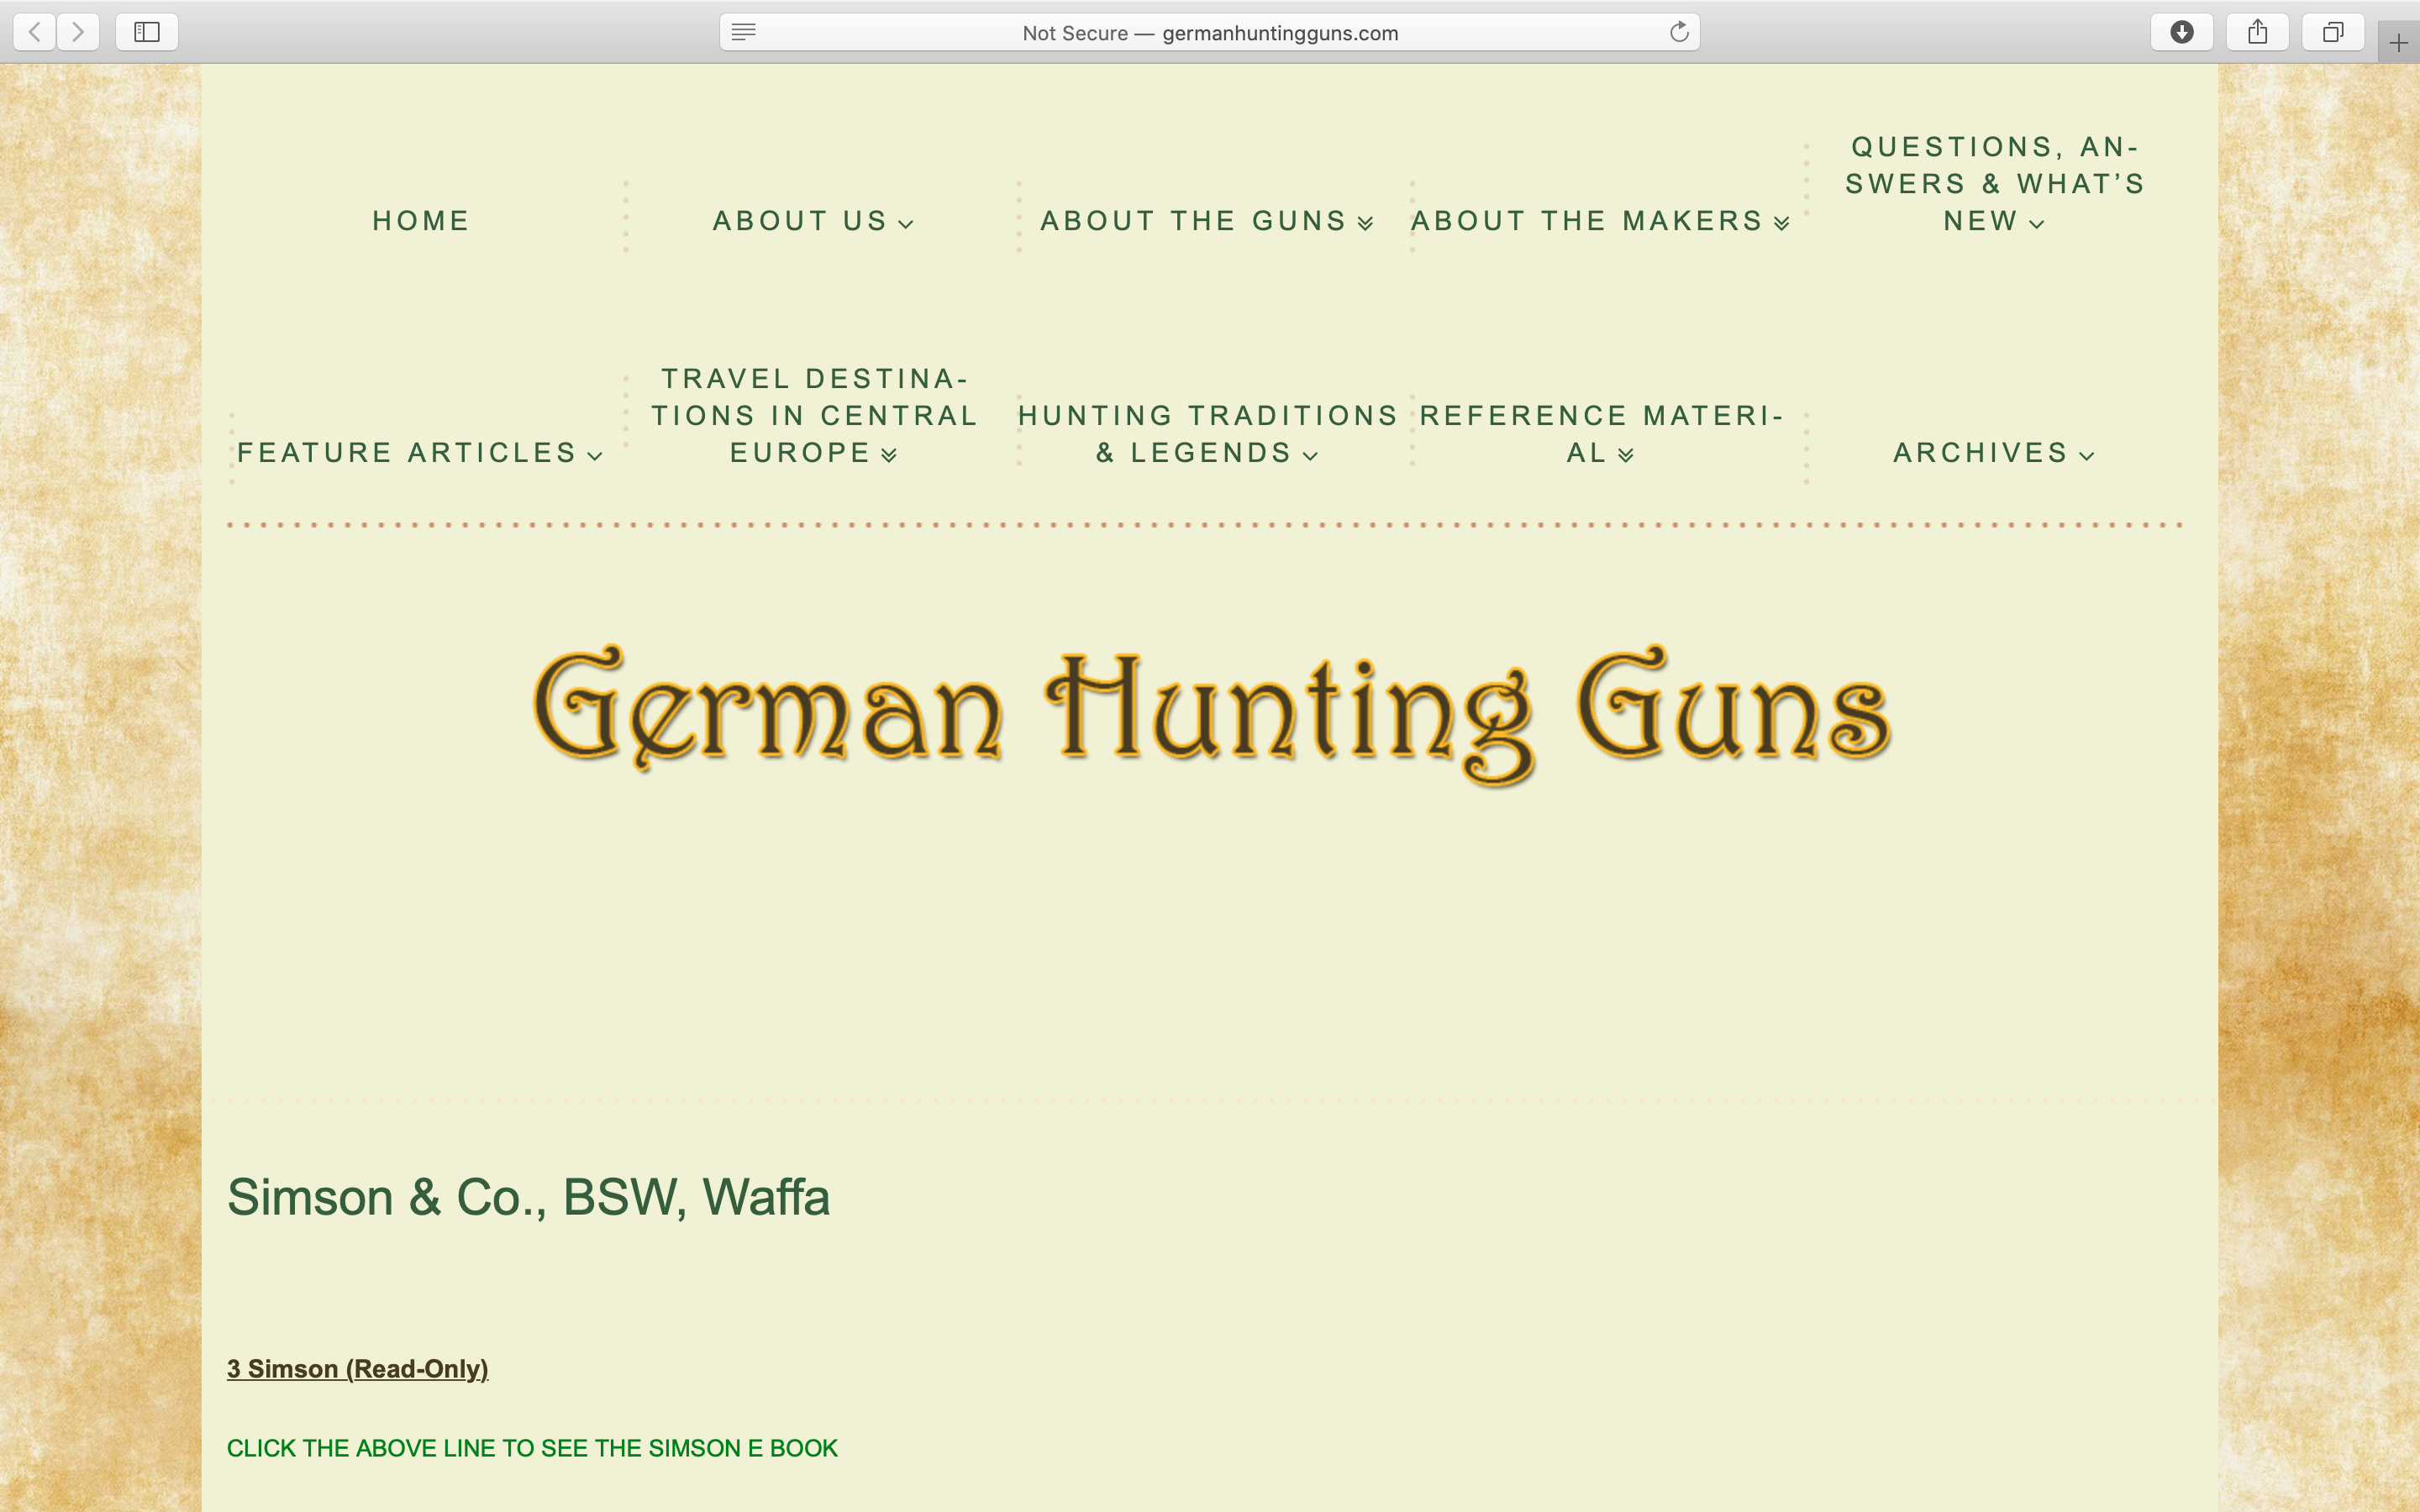The height and width of the screenshot is (1512, 2420).
Task: Open Reader view icon in address bar
Action: [743, 32]
